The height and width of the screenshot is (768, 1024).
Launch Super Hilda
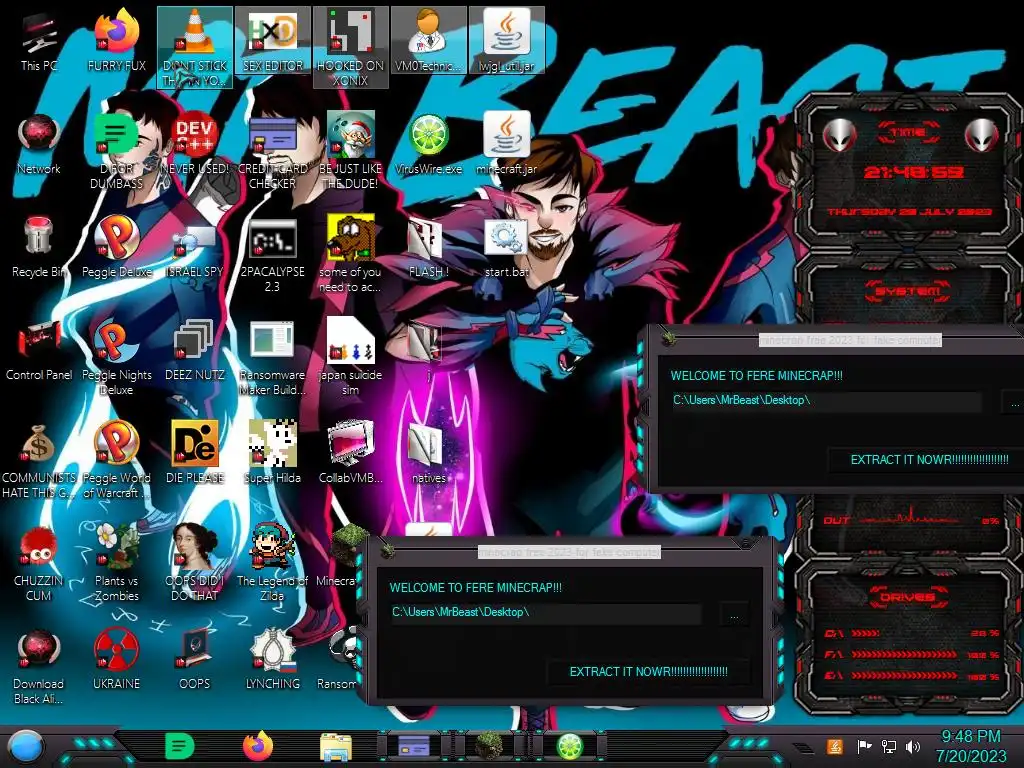click(x=272, y=452)
